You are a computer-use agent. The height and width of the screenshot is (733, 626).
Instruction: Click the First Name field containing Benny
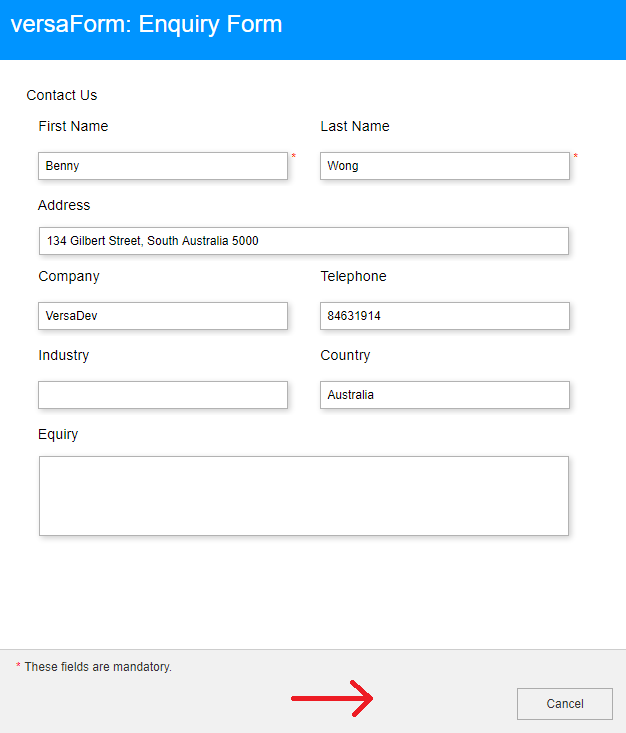coord(163,166)
